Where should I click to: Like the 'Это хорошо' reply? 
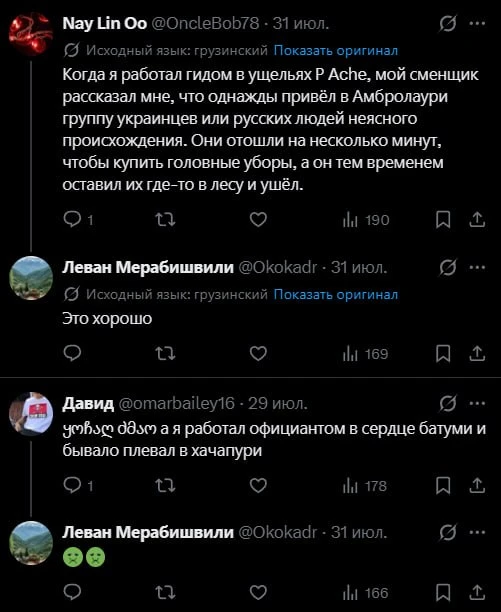(258, 354)
